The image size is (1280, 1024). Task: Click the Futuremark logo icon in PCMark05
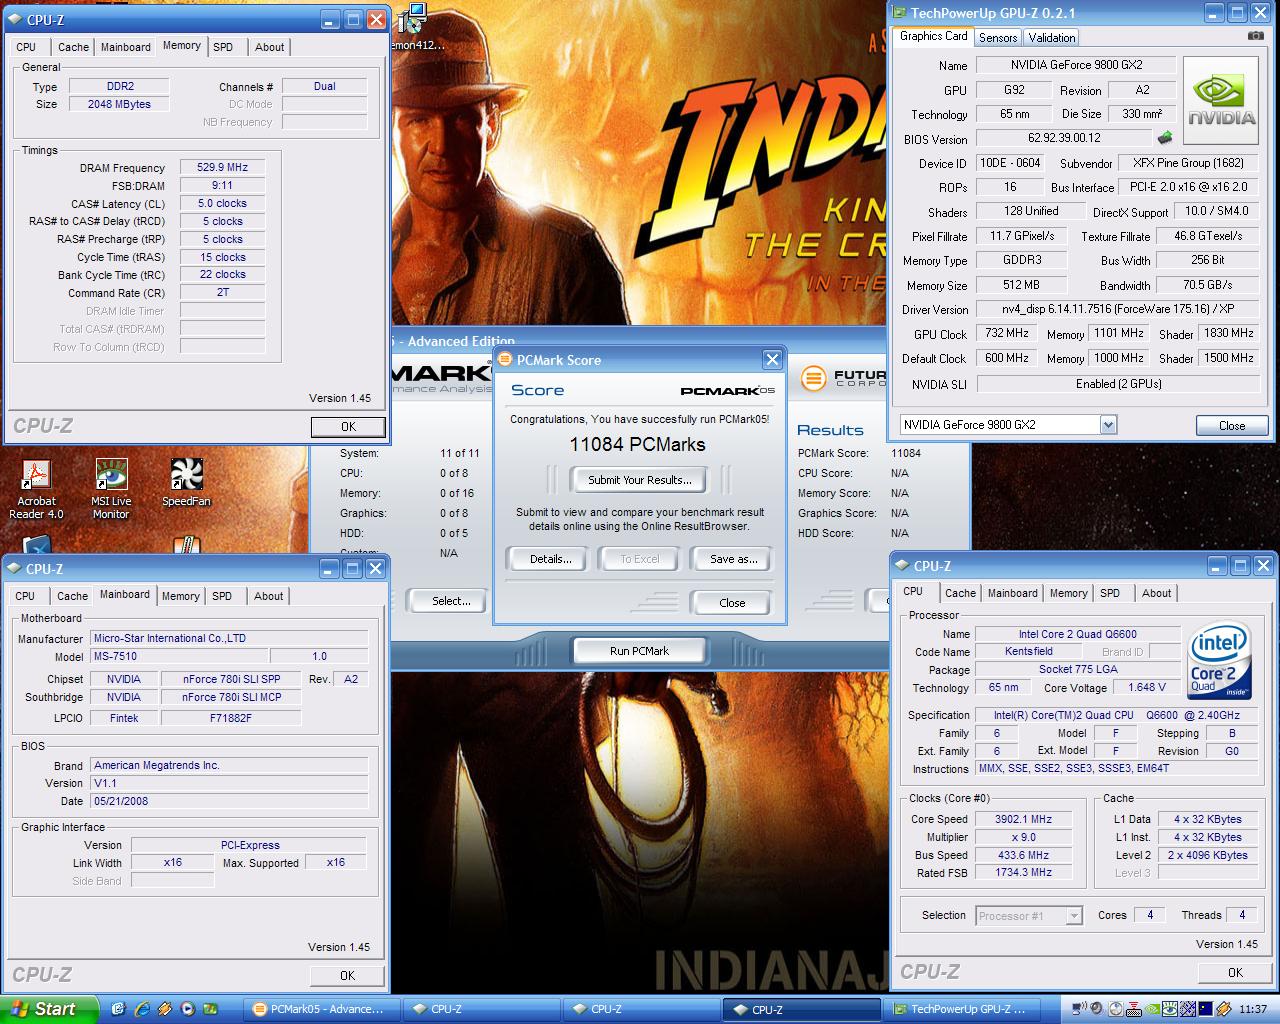(815, 378)
